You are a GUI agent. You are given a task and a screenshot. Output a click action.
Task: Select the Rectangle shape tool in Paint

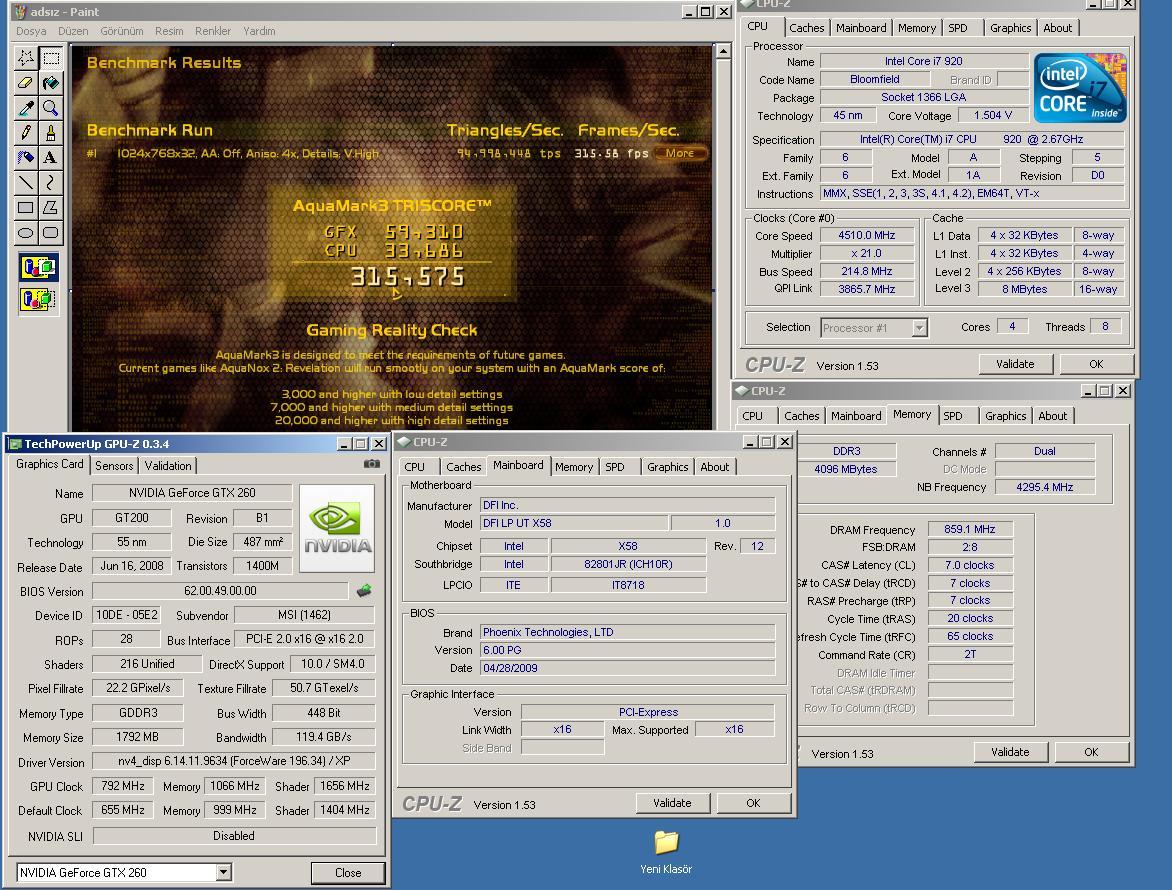click(x=26, y=208)
